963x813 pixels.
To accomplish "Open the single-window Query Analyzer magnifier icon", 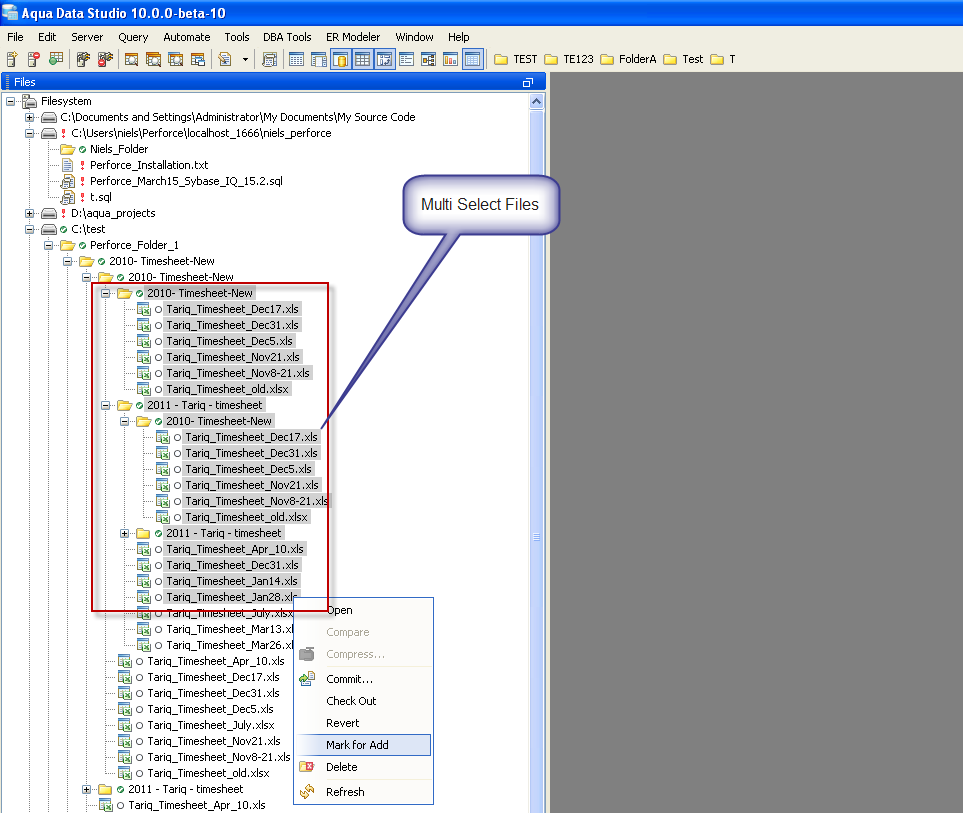I will pos(131,59).
